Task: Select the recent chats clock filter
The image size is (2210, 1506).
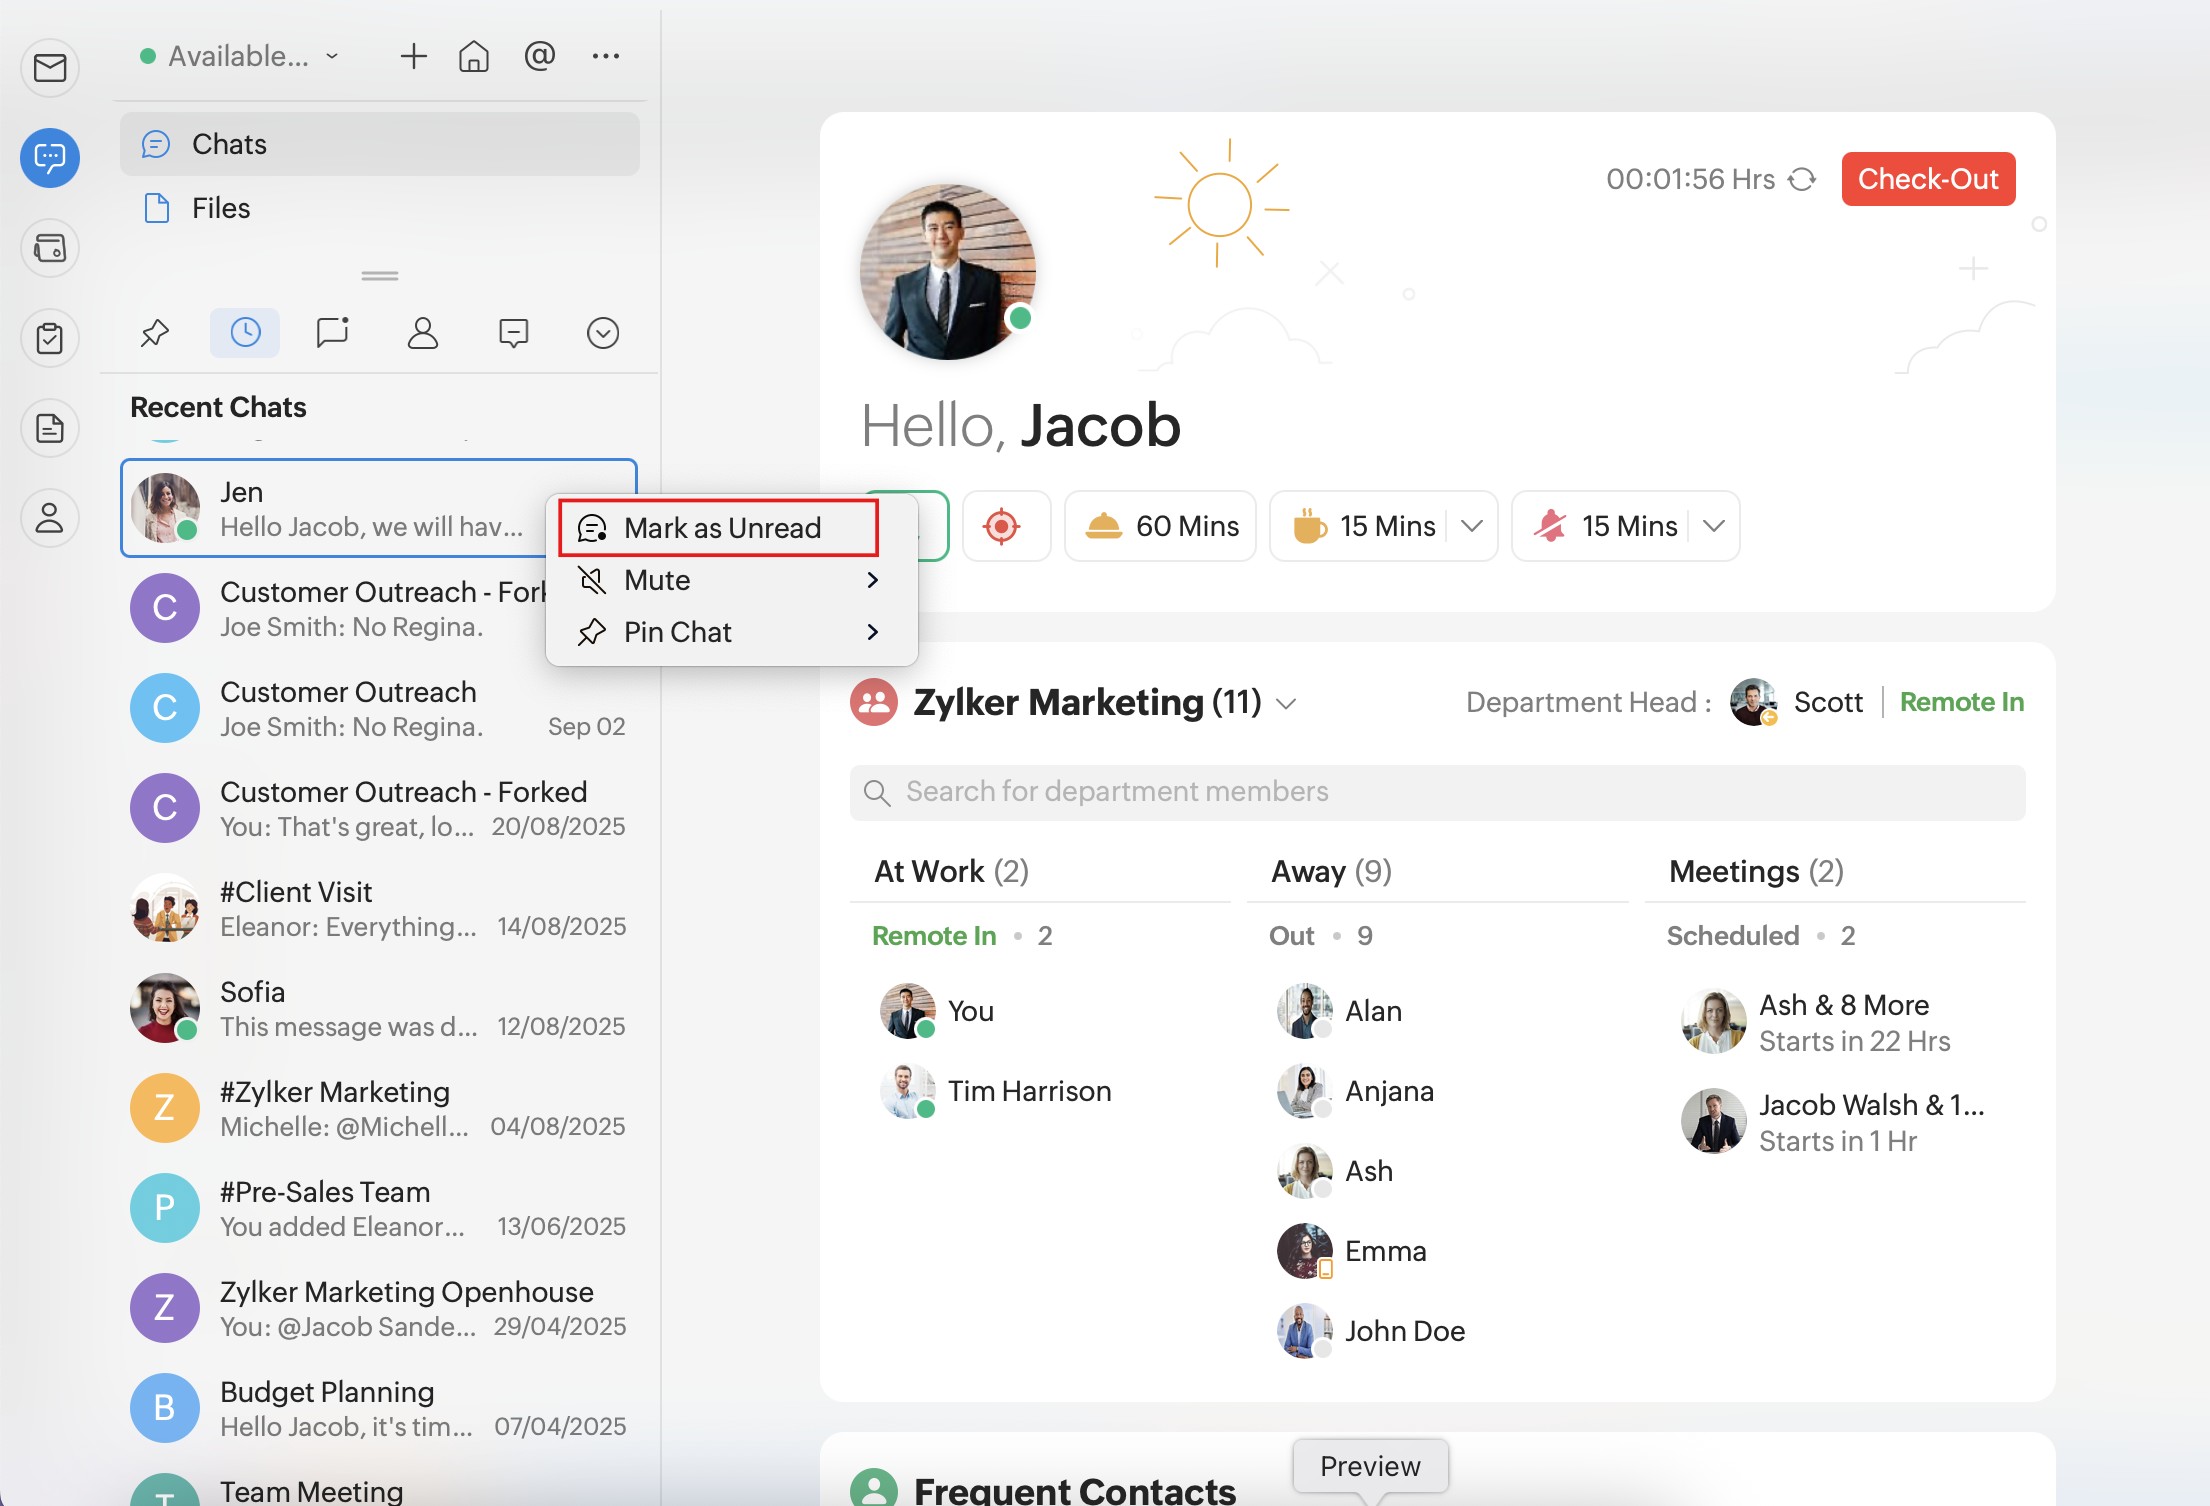Action: [x=245, y=333]
